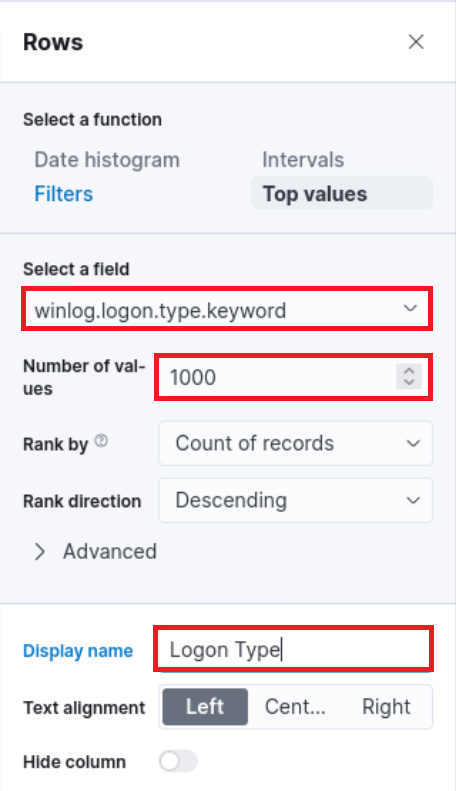Click the Rank by help question-mark icon

coord(101,441)
